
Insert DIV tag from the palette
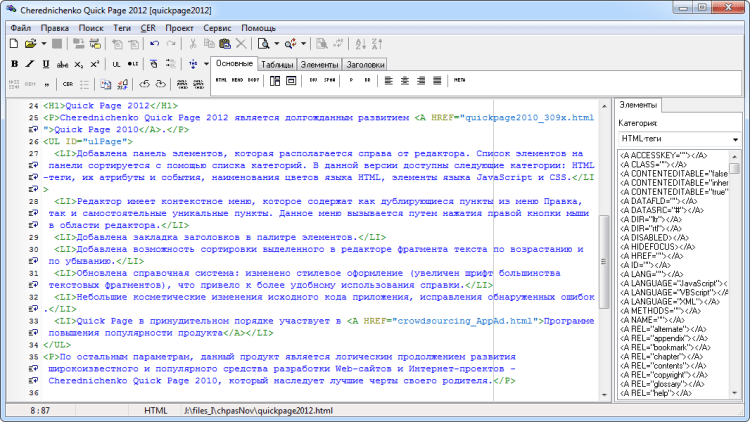314,80
